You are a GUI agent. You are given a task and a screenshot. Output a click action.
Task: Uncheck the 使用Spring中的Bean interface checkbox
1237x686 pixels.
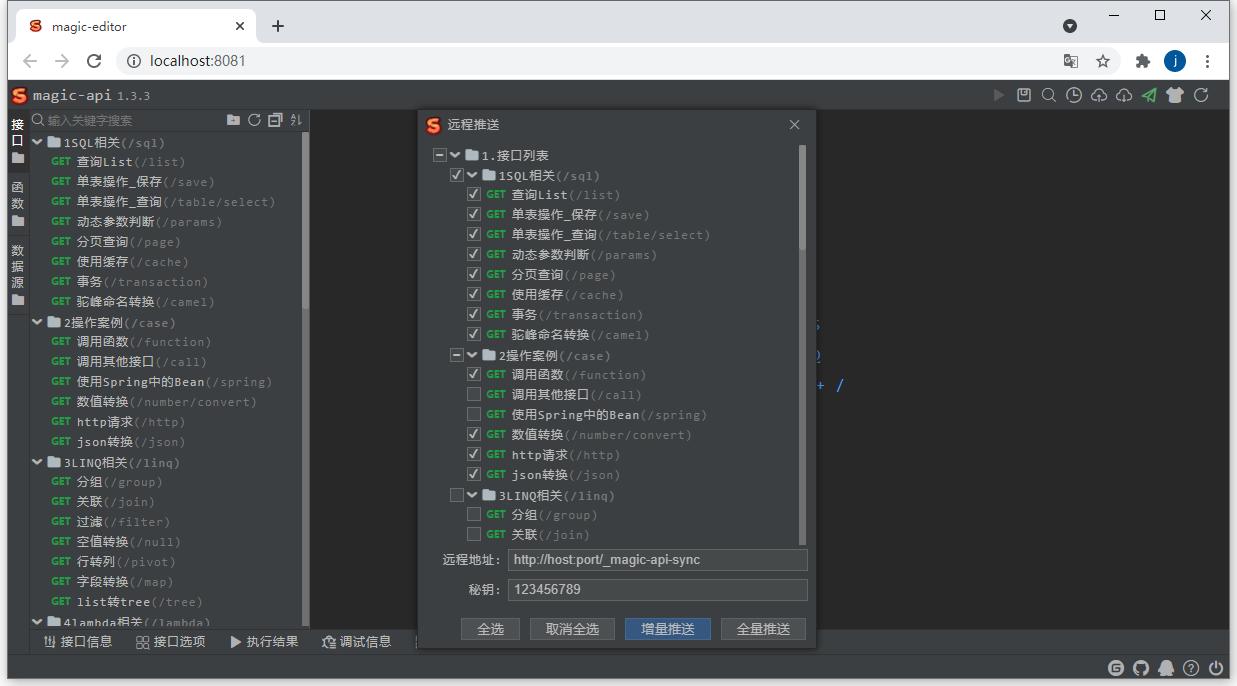point(473,414)
